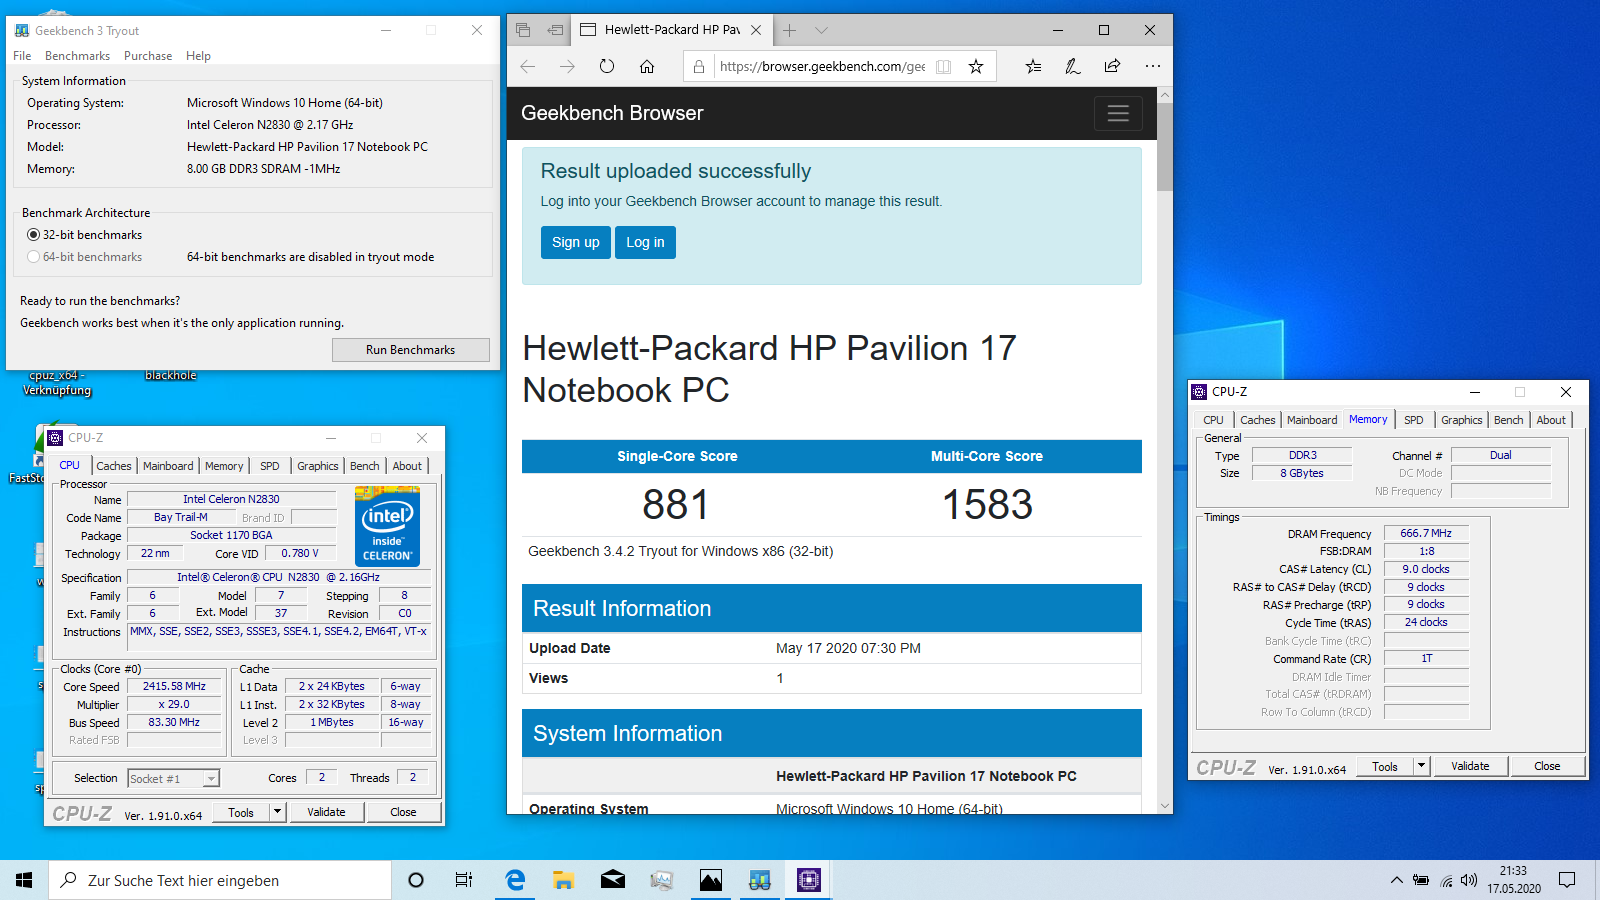Open the Mainboard tab in the left CPU-Z window
1600x900 pixels.
168,466
